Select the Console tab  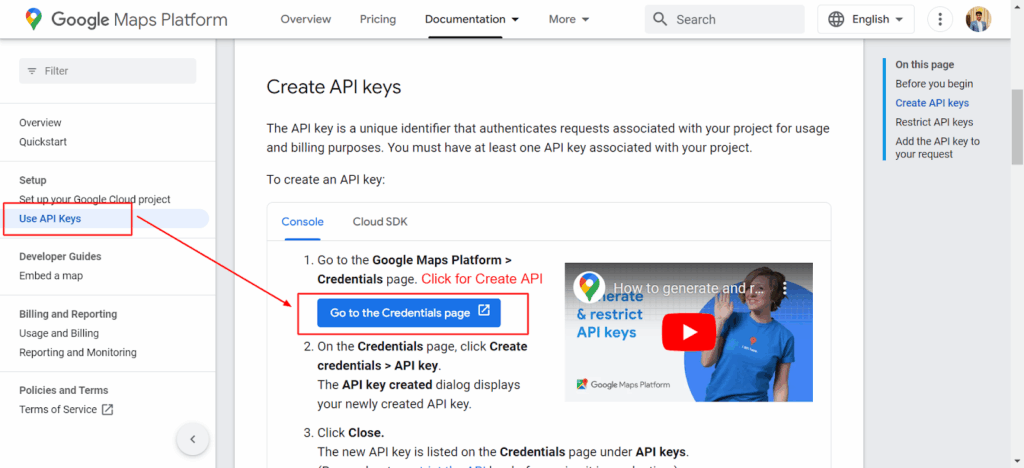[302, 222]
